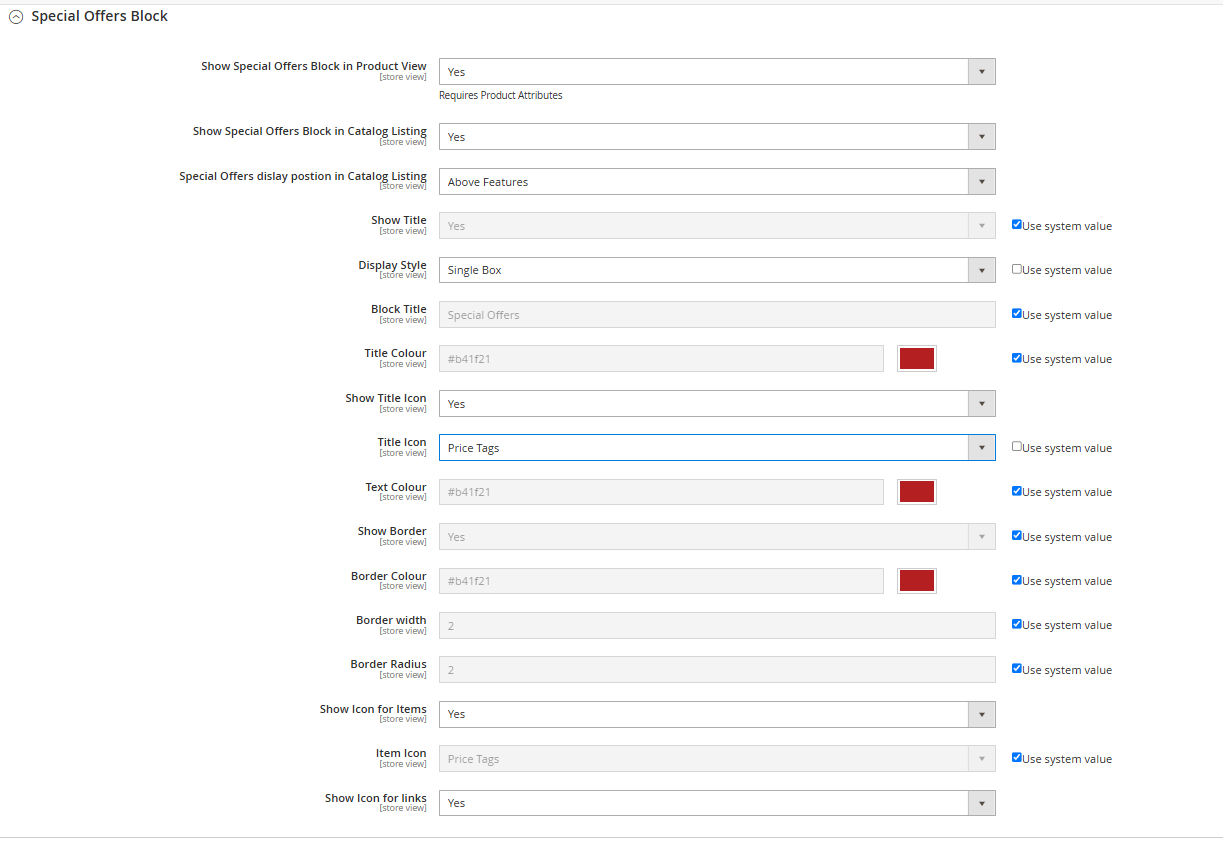Uncheck Use system value for Show Title
This screenshot has width=1223, height=842.
tap(1017, 225)
